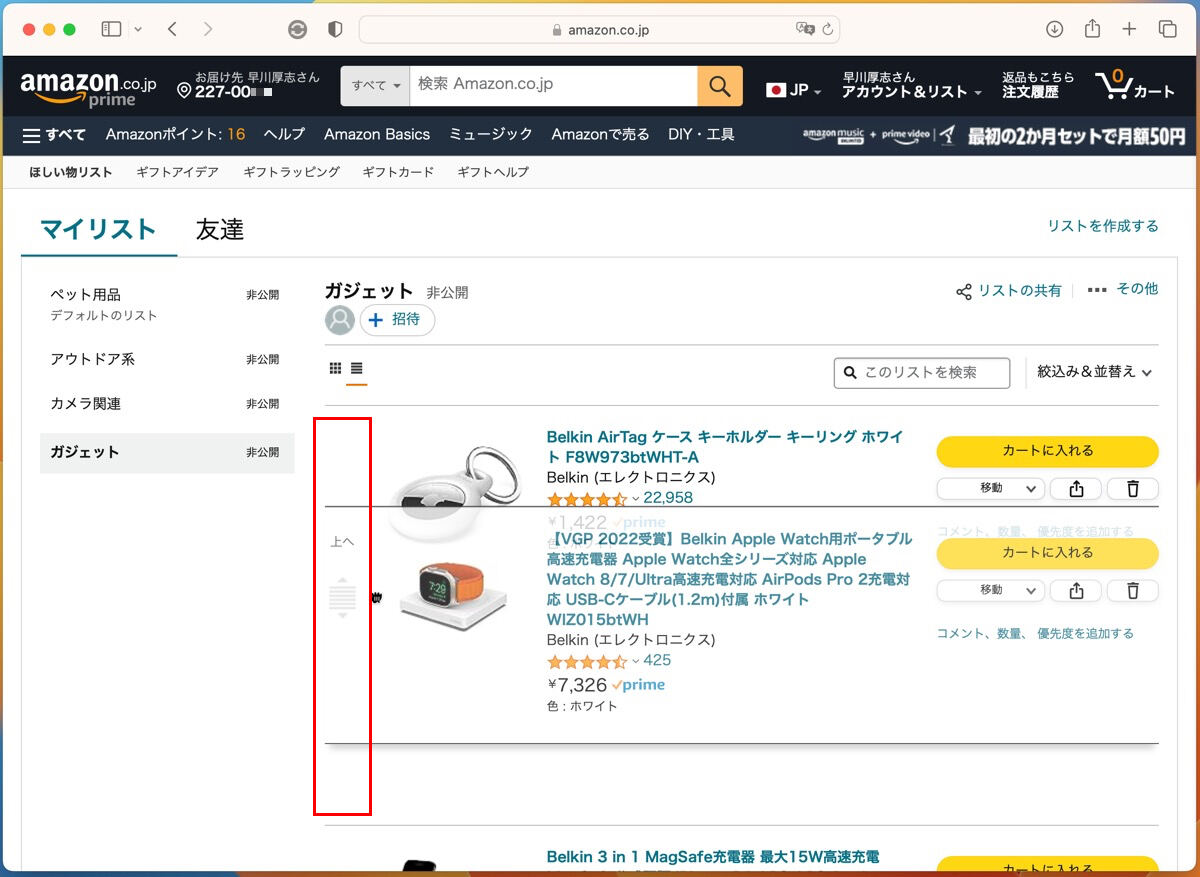The width and height of the screenshot is (1200, 877).
Task: Delete the Belkin AirTag case item
Action: (1133, 489)
